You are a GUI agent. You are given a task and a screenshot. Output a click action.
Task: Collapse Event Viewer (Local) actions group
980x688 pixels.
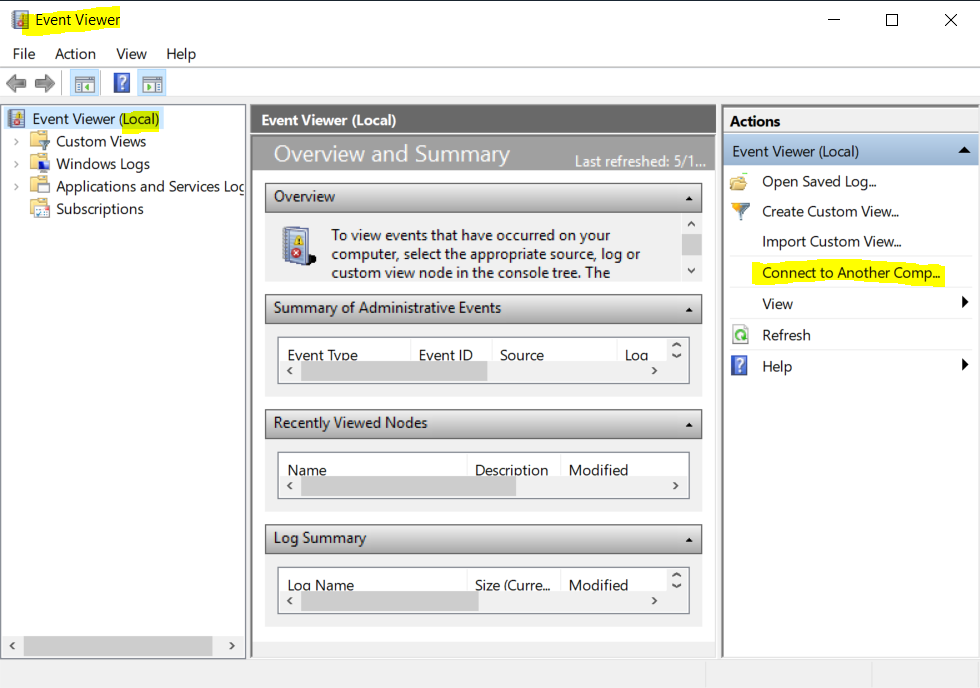click(964, 151)
